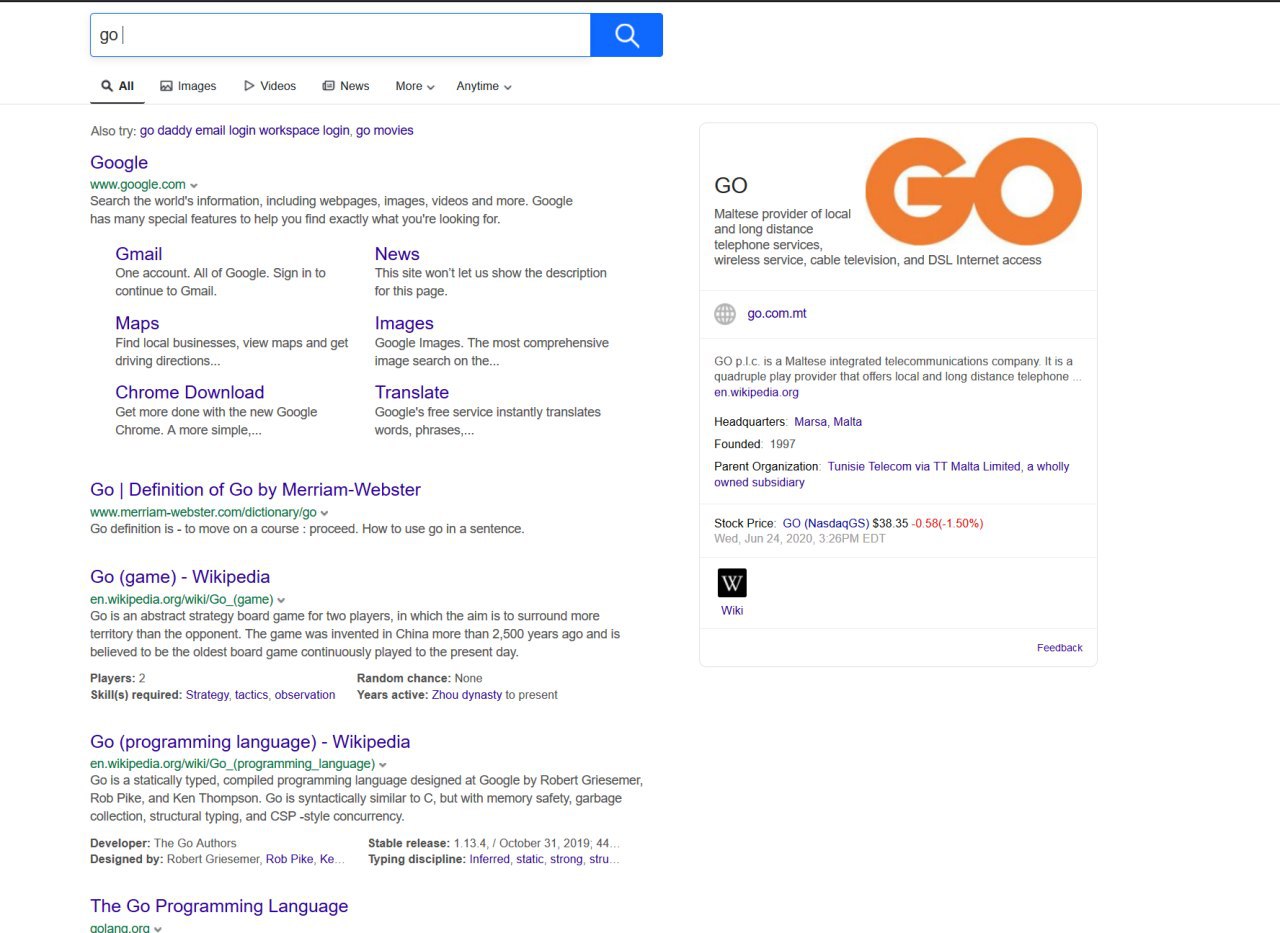Open the News search tab
Image resolution: width=1280 pixels, height=933 pixels.
pos(346,86)
